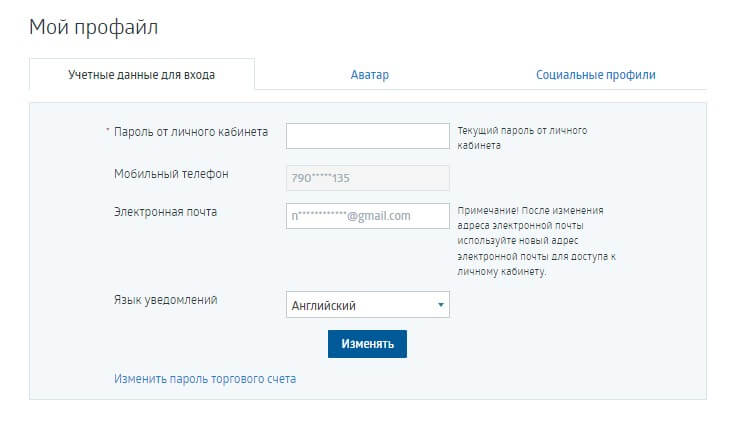
Task: Open the Социальные профили tab
Action: 596,75
